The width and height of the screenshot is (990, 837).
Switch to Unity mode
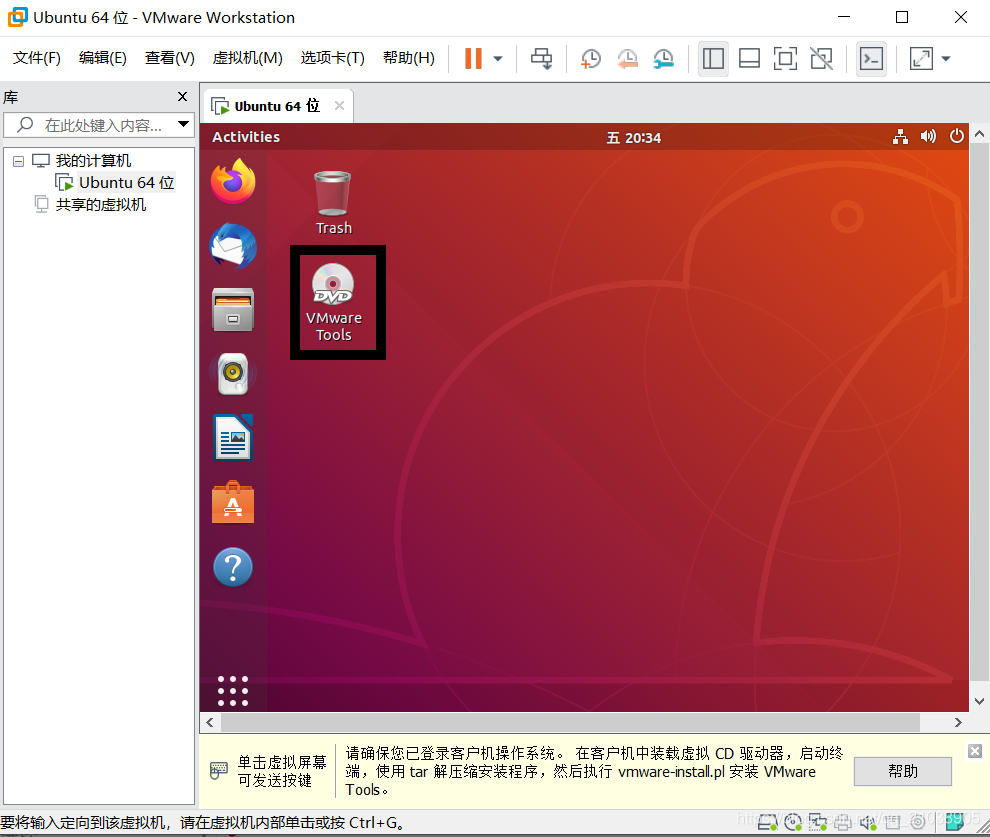(x=821, y=59)
